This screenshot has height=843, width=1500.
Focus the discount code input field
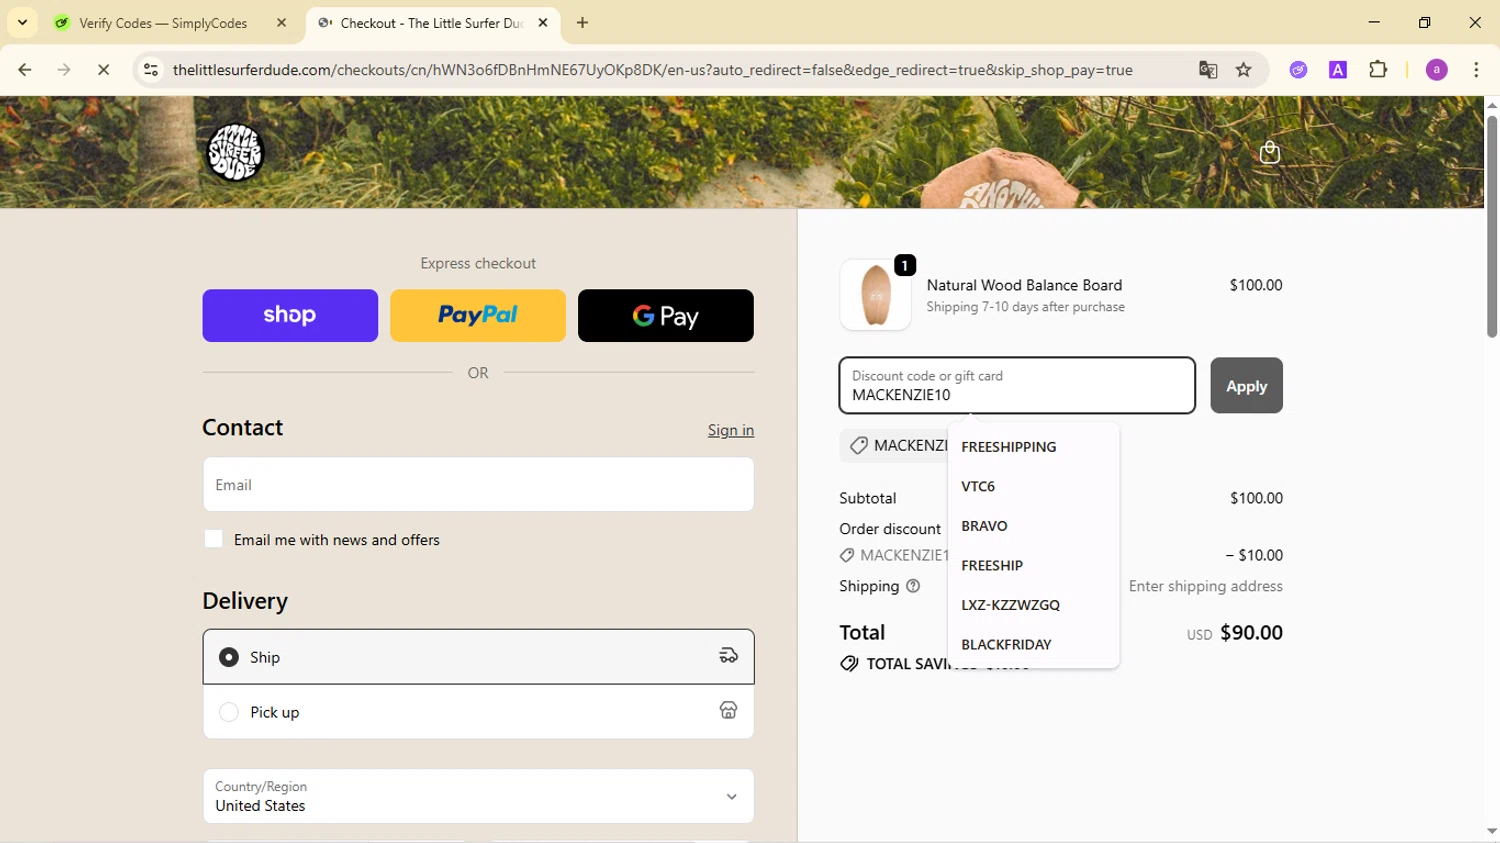[x=1017, y=385]
